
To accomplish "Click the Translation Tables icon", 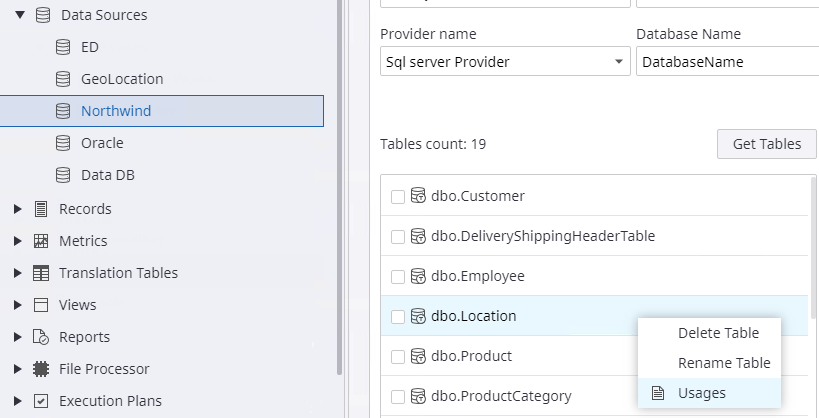I will tap(41, 273).
